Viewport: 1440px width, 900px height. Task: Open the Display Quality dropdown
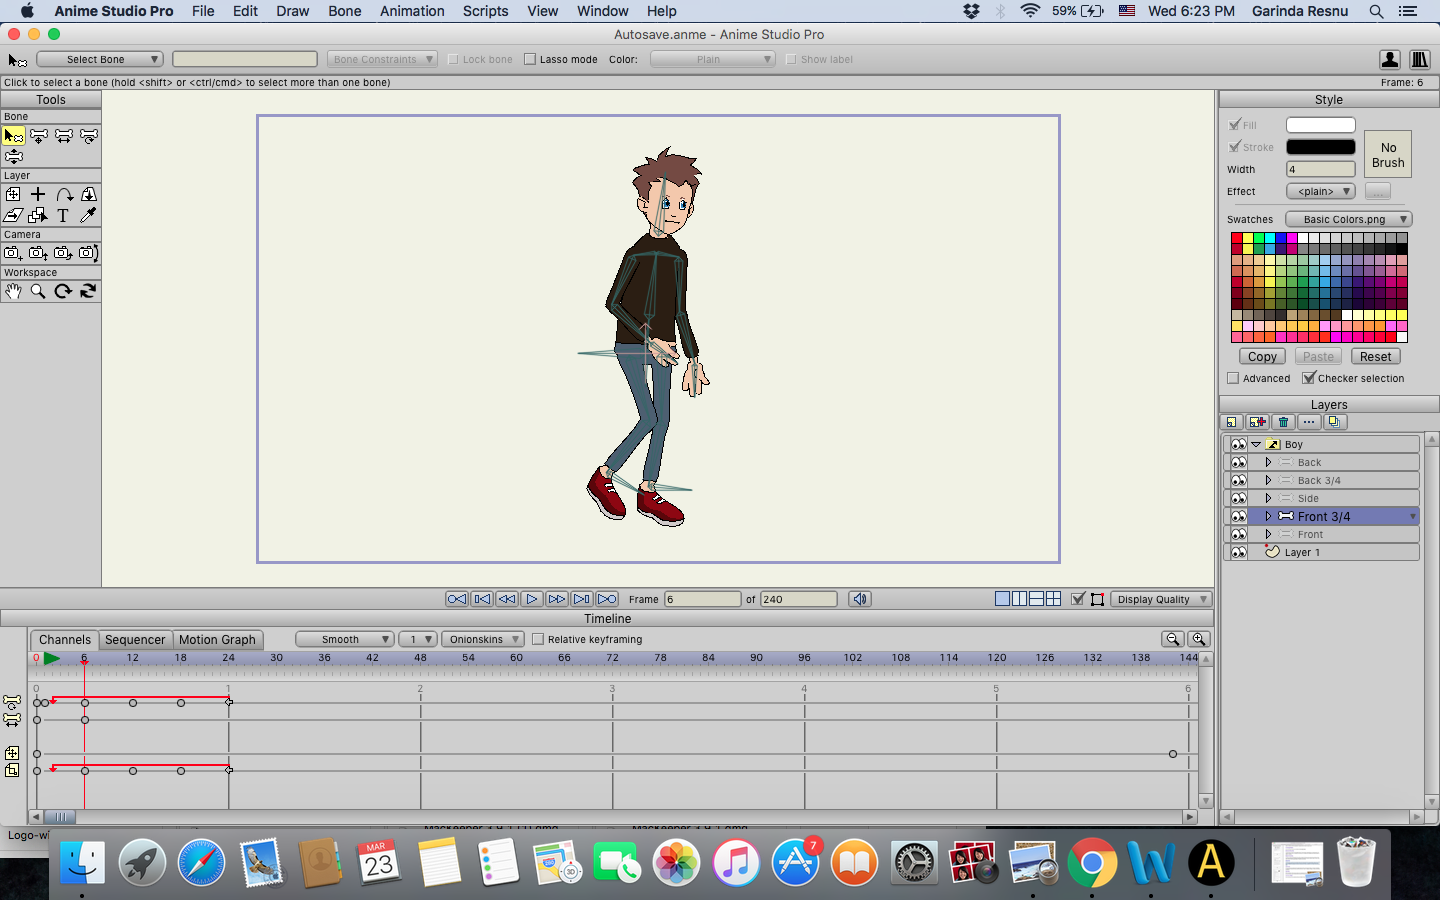coord(1161,599)
